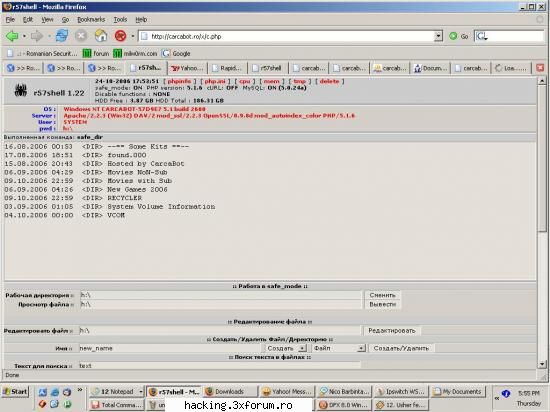Open Yahoo! Messenger taskbar item
The width and height of the screenshot is (550, 412).
tap(287, 392)
